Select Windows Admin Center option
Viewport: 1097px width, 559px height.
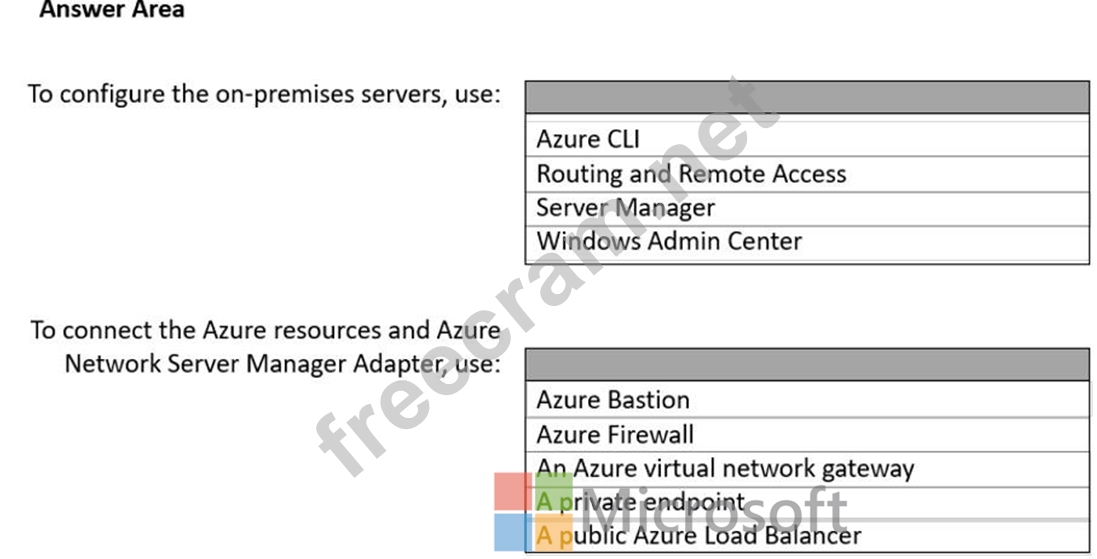point(669,241)
